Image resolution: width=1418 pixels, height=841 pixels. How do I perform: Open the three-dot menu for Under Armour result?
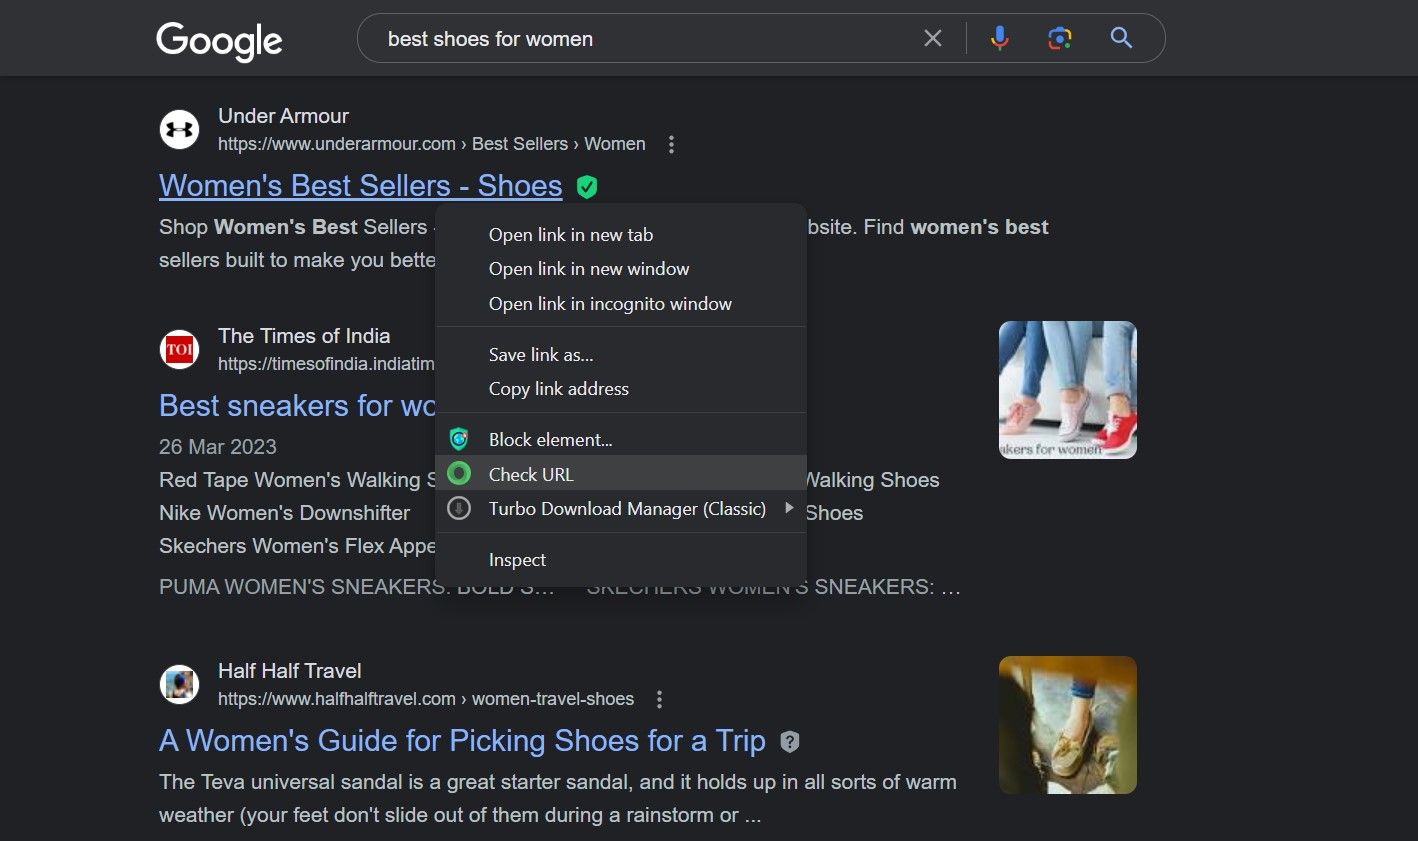click(x=671, y=144)
